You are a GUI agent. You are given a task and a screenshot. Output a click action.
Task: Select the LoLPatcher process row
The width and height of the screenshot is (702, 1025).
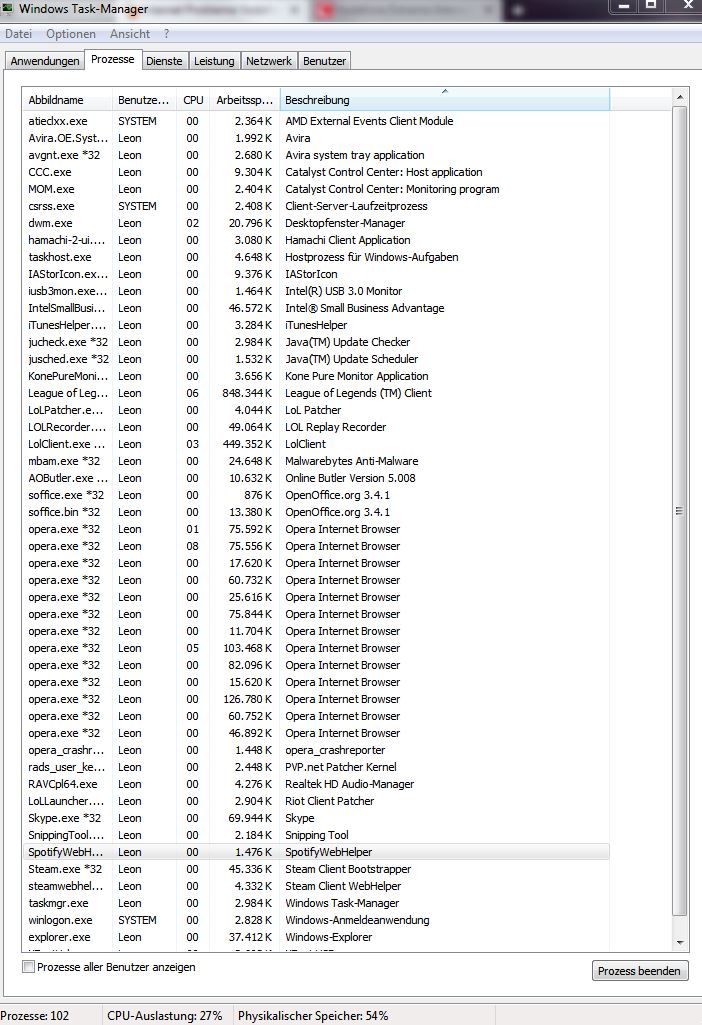point(316,410)
